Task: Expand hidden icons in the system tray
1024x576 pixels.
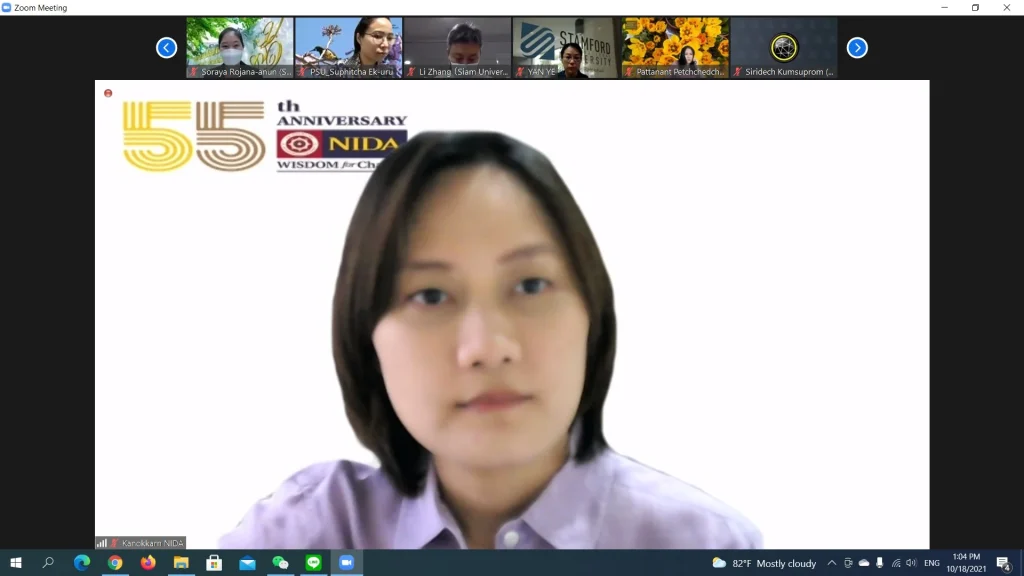Action: (x=832, y=563)
